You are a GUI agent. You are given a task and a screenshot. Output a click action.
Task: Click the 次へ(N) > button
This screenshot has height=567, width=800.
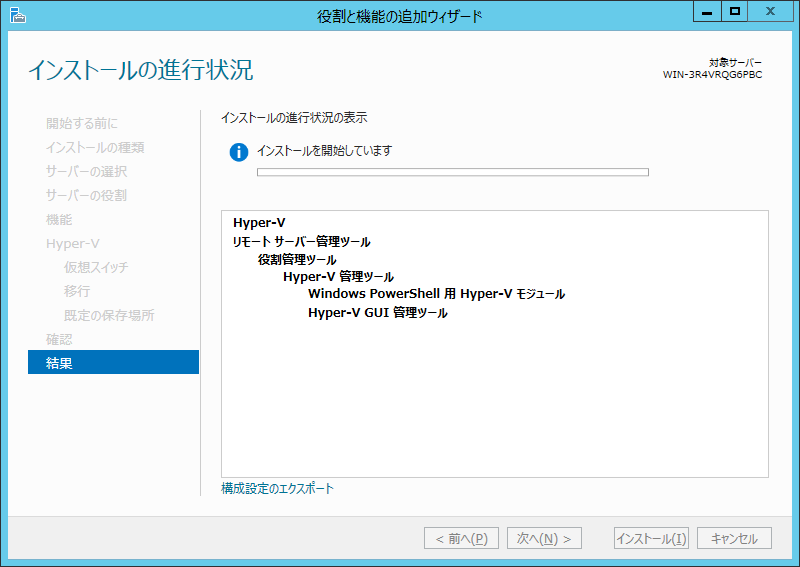pos(544,538)
